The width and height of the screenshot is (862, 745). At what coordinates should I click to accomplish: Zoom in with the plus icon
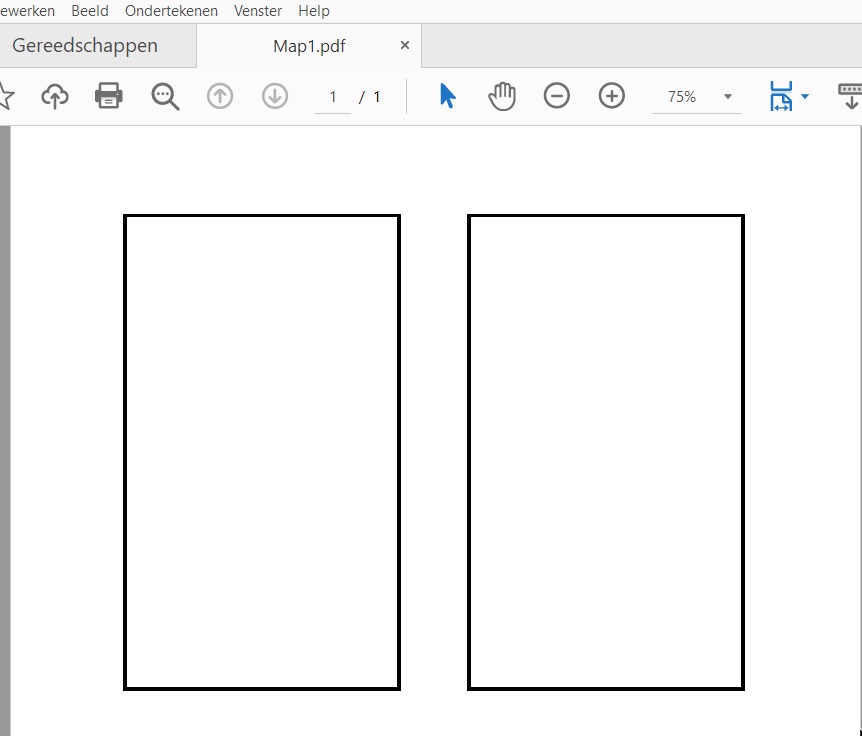612,96
